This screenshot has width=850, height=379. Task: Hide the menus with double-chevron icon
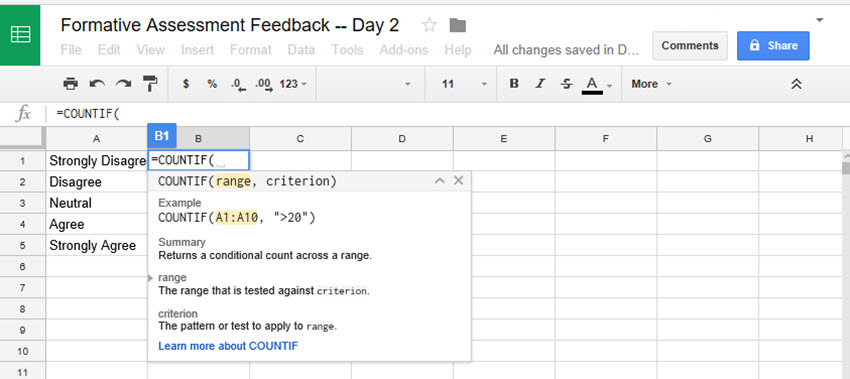pos(796,84)
